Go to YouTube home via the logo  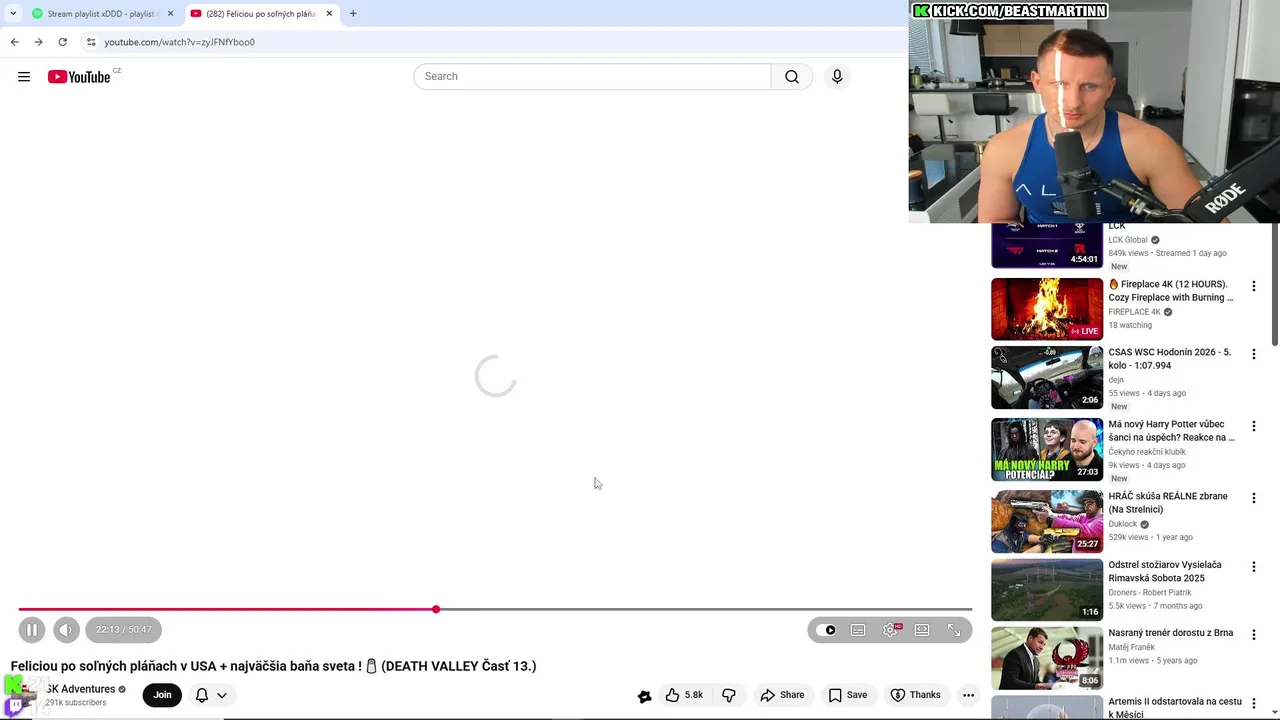click(79, 77)
